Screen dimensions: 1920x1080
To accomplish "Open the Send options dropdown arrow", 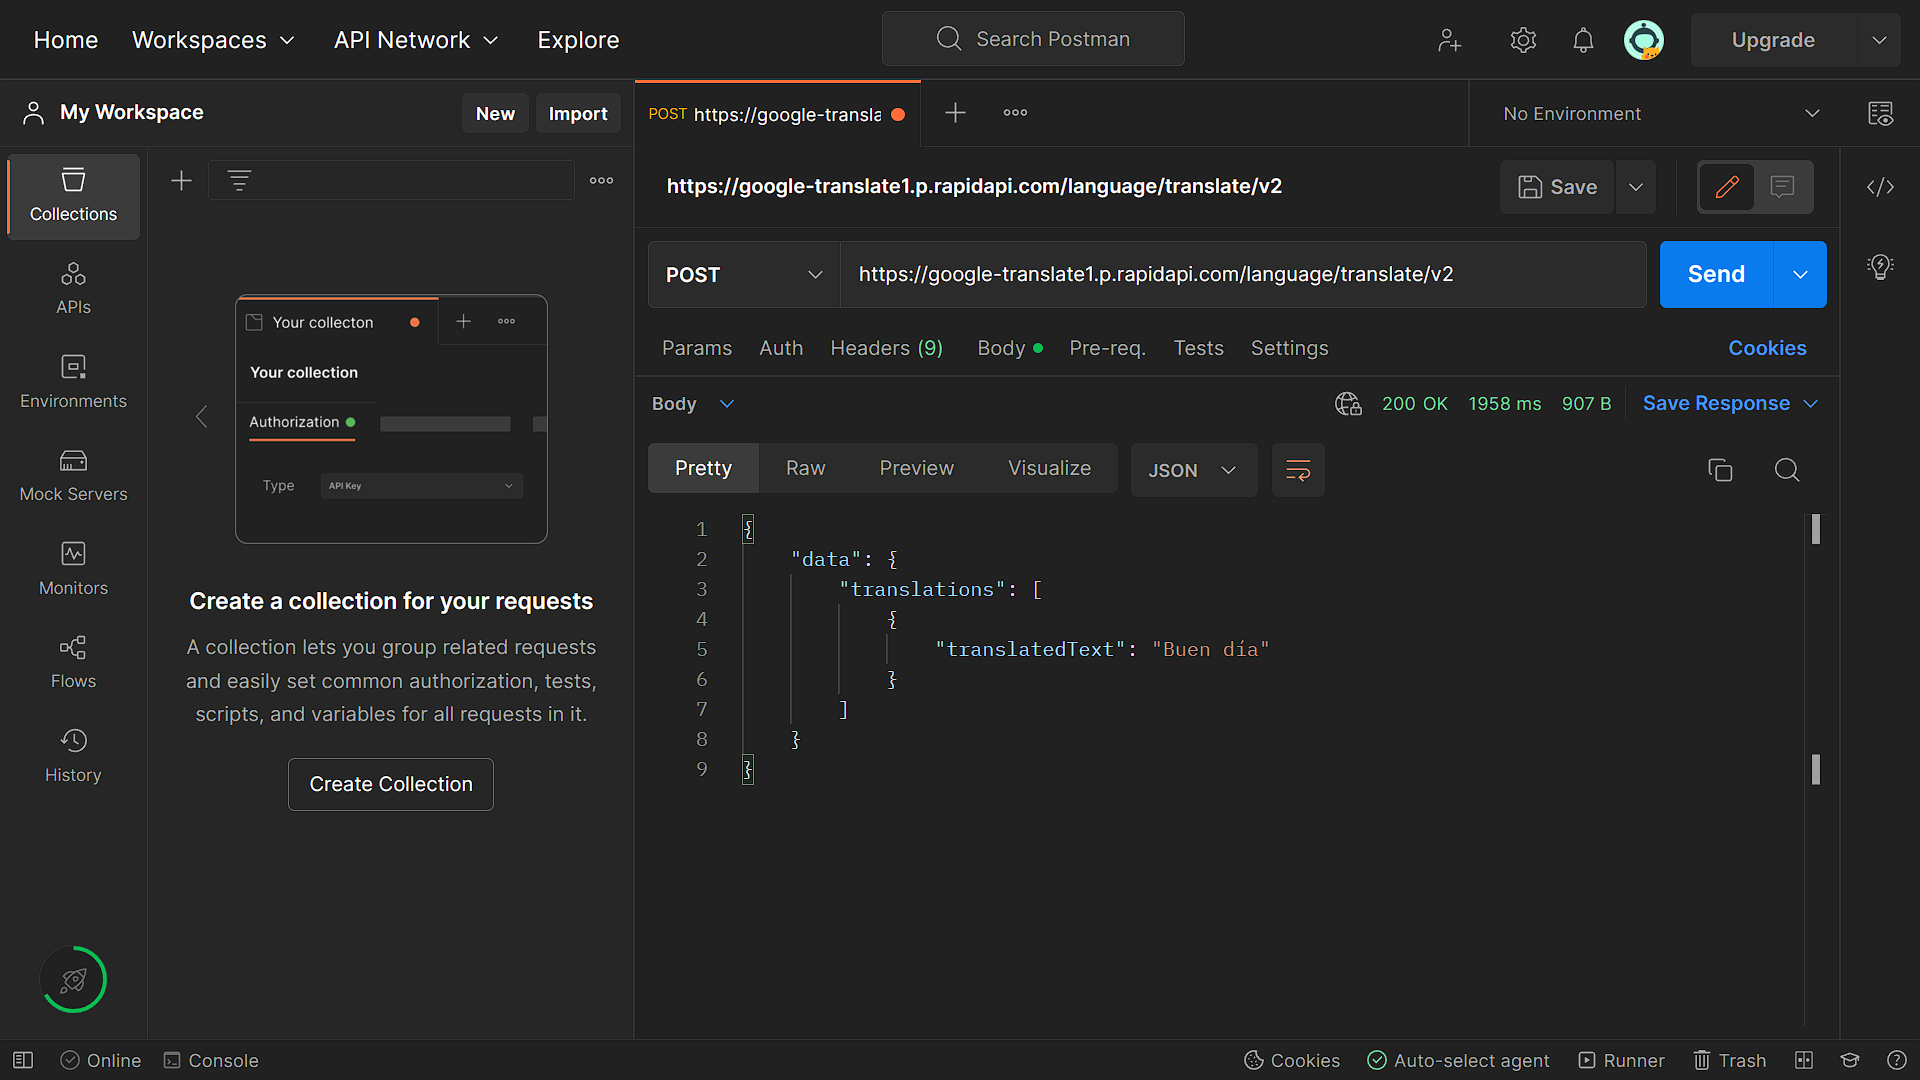I will 1800,274.
